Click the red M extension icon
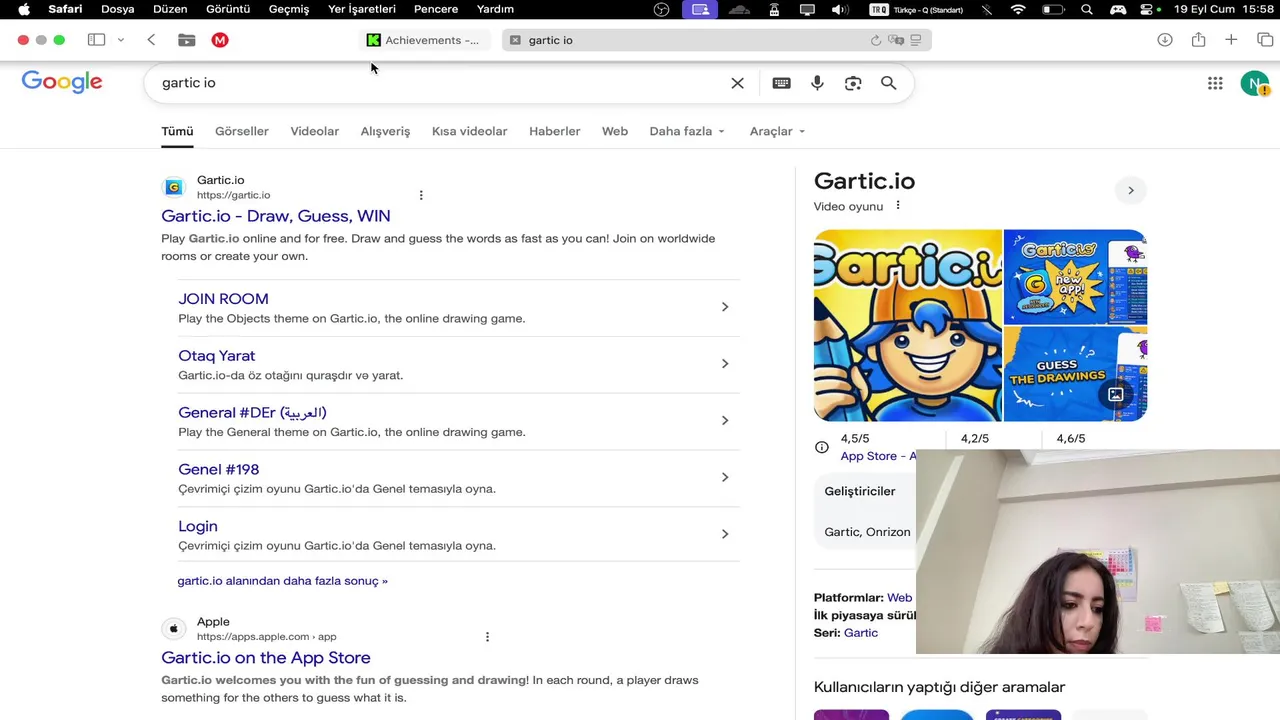The image size is (1280, 720). click(220, 40)
